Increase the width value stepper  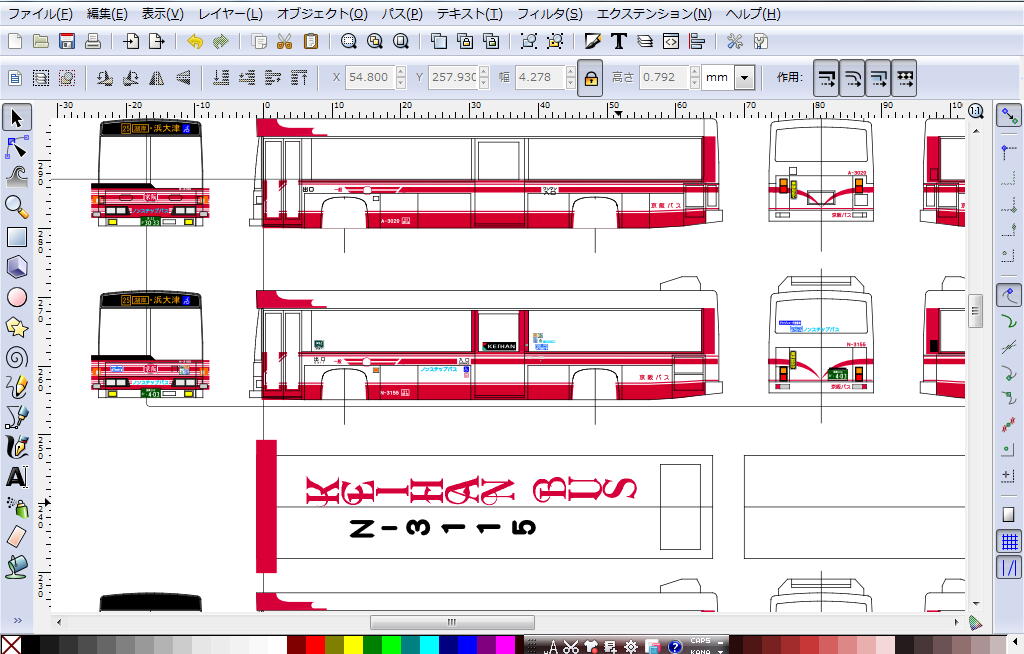(x=570, y=71)
